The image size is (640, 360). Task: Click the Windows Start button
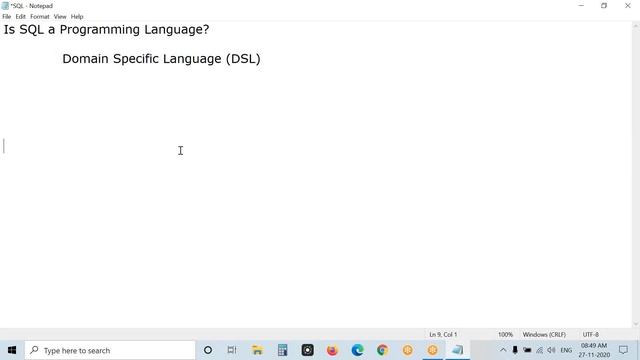pos(12,350)
